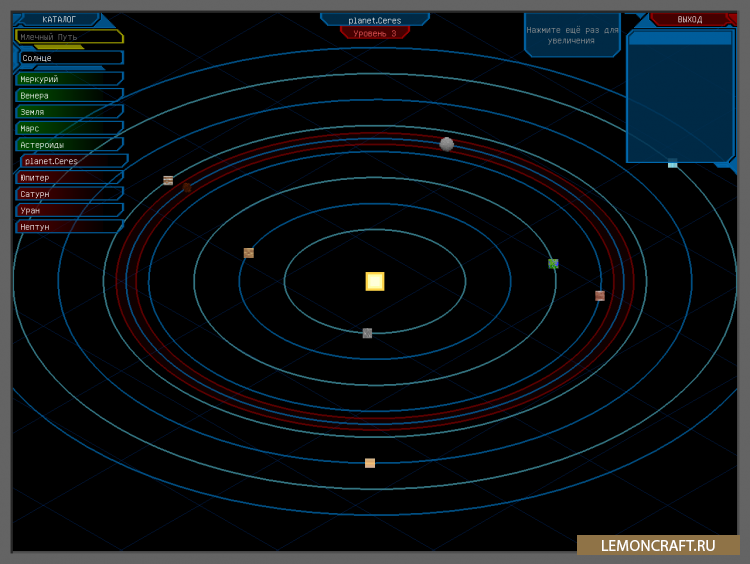Viewport: 750px width, 564px height.
Task: Click the gray sphere on the red orbit
Action: coord(447,144)
